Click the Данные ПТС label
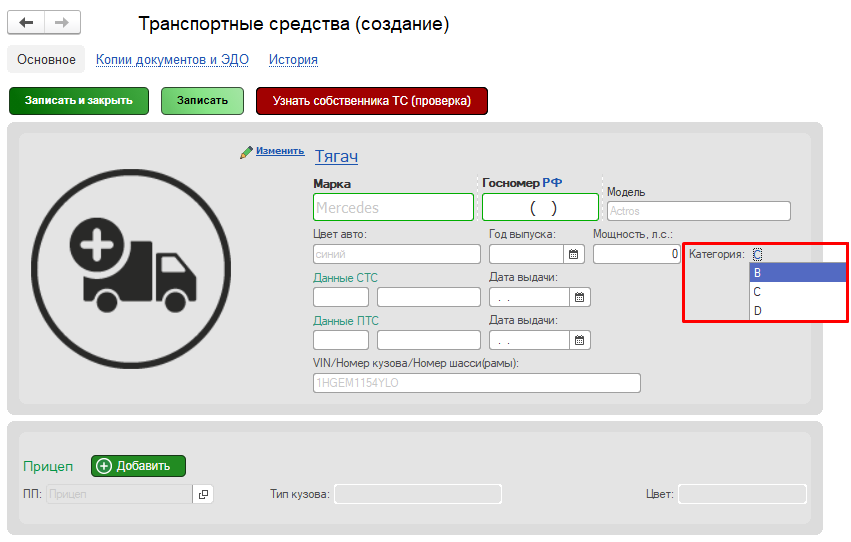Screen dimensions: 851x542 click(x=346, y=321)
